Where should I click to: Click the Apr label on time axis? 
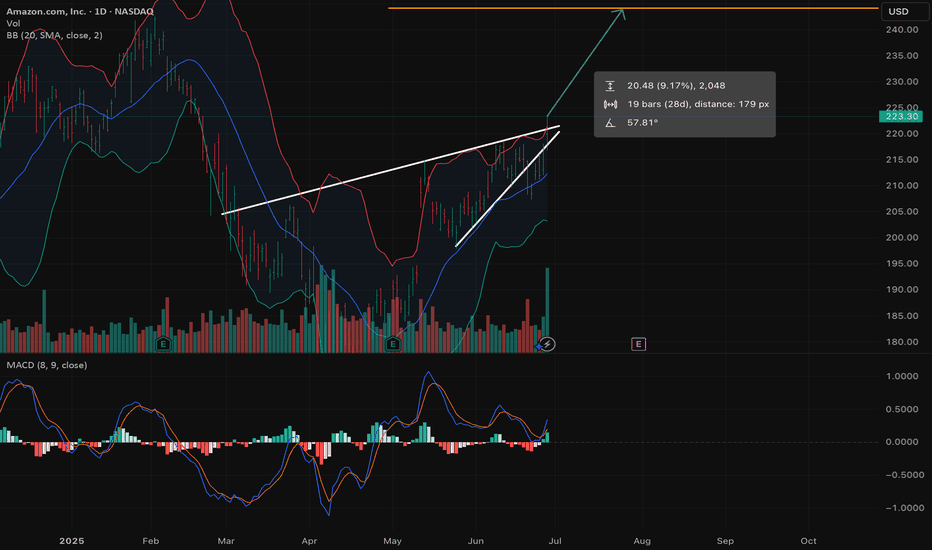pyautogui.click(x=309, y=541)
